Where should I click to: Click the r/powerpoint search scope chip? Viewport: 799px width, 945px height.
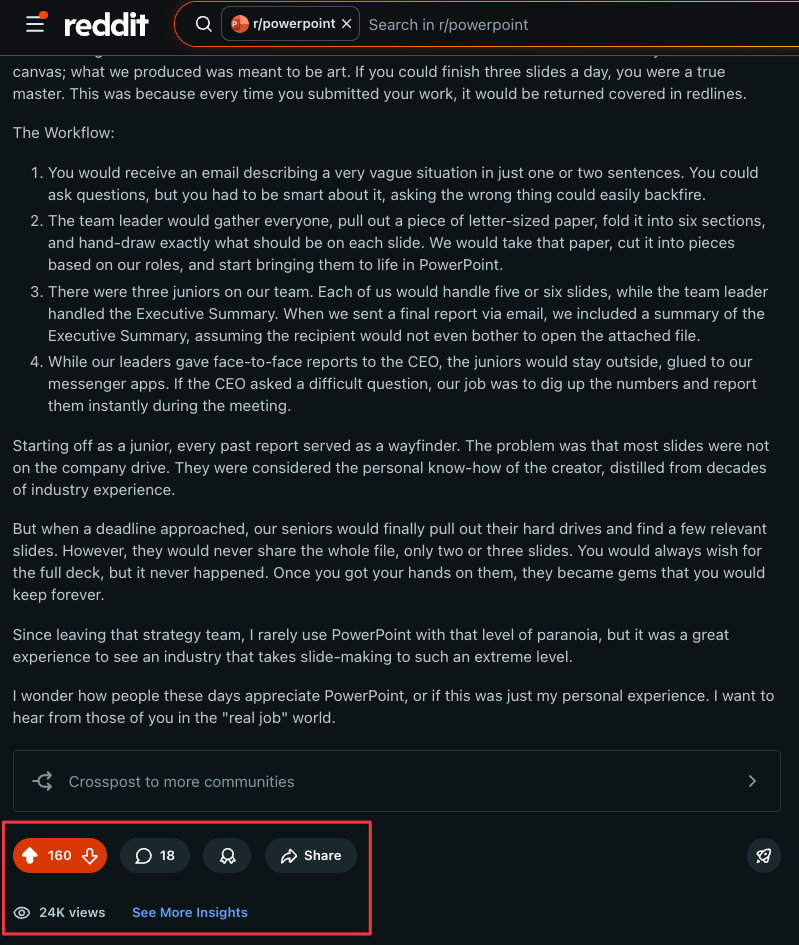(290, 24)
